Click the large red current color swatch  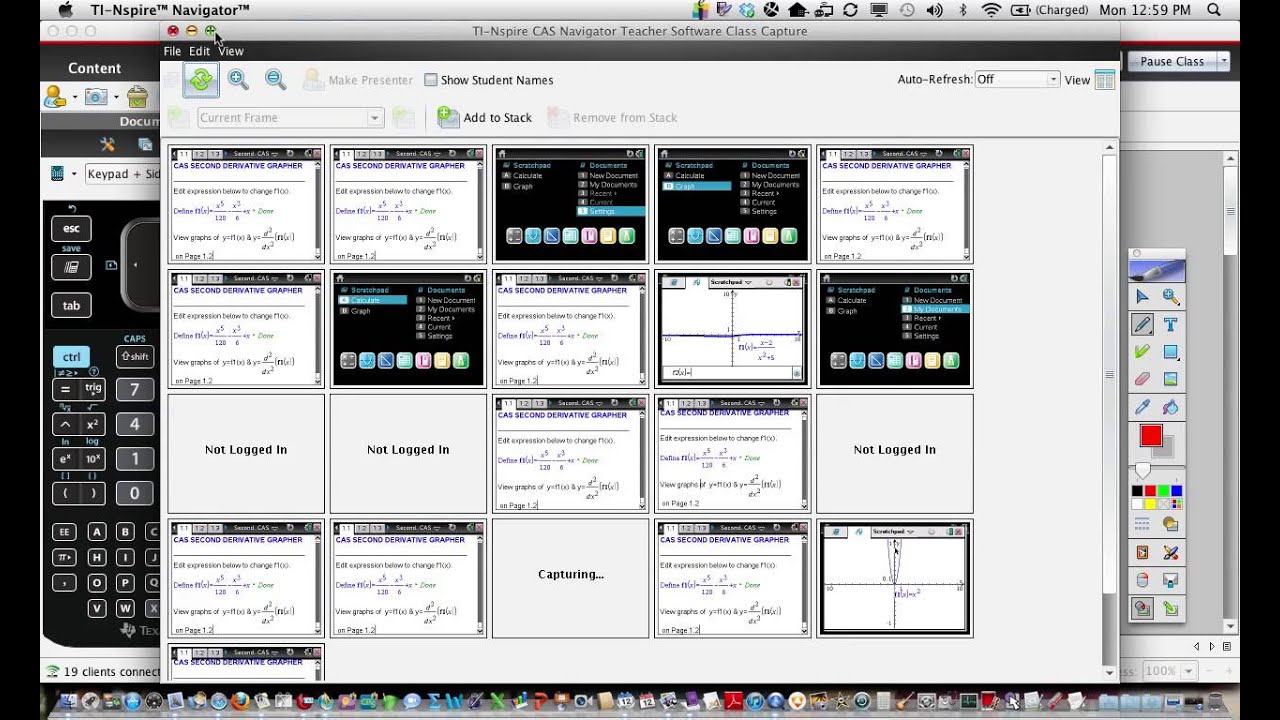coord(1151,436)
